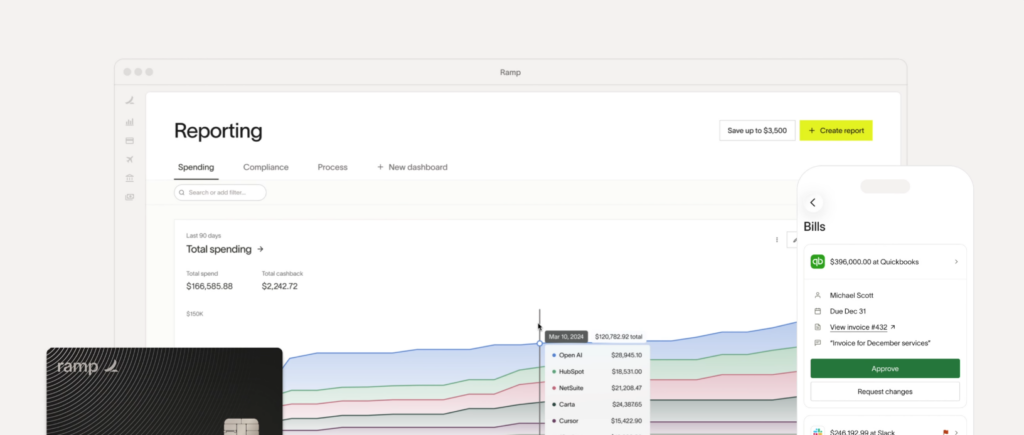1024x435 pixels.
Task: Select the Carta row in tooltip
Action: (x=597, y=404)
